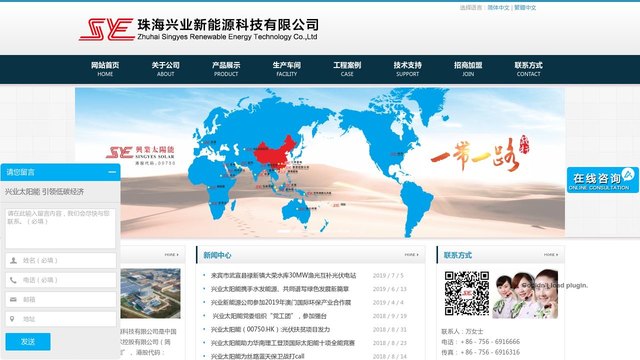Open 联系方式 CONTACT menu item
The width and height of the screenshot is (640, 360).
click(x=528, y=69)
